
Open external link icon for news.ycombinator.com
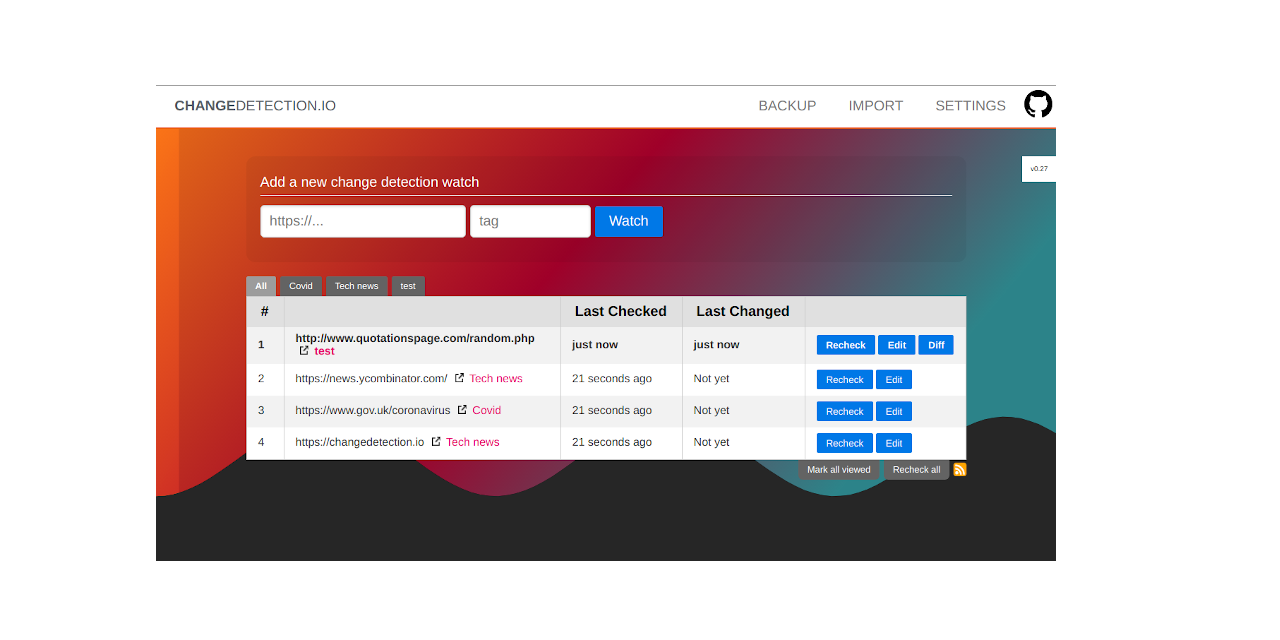click(x=459, y=378)
